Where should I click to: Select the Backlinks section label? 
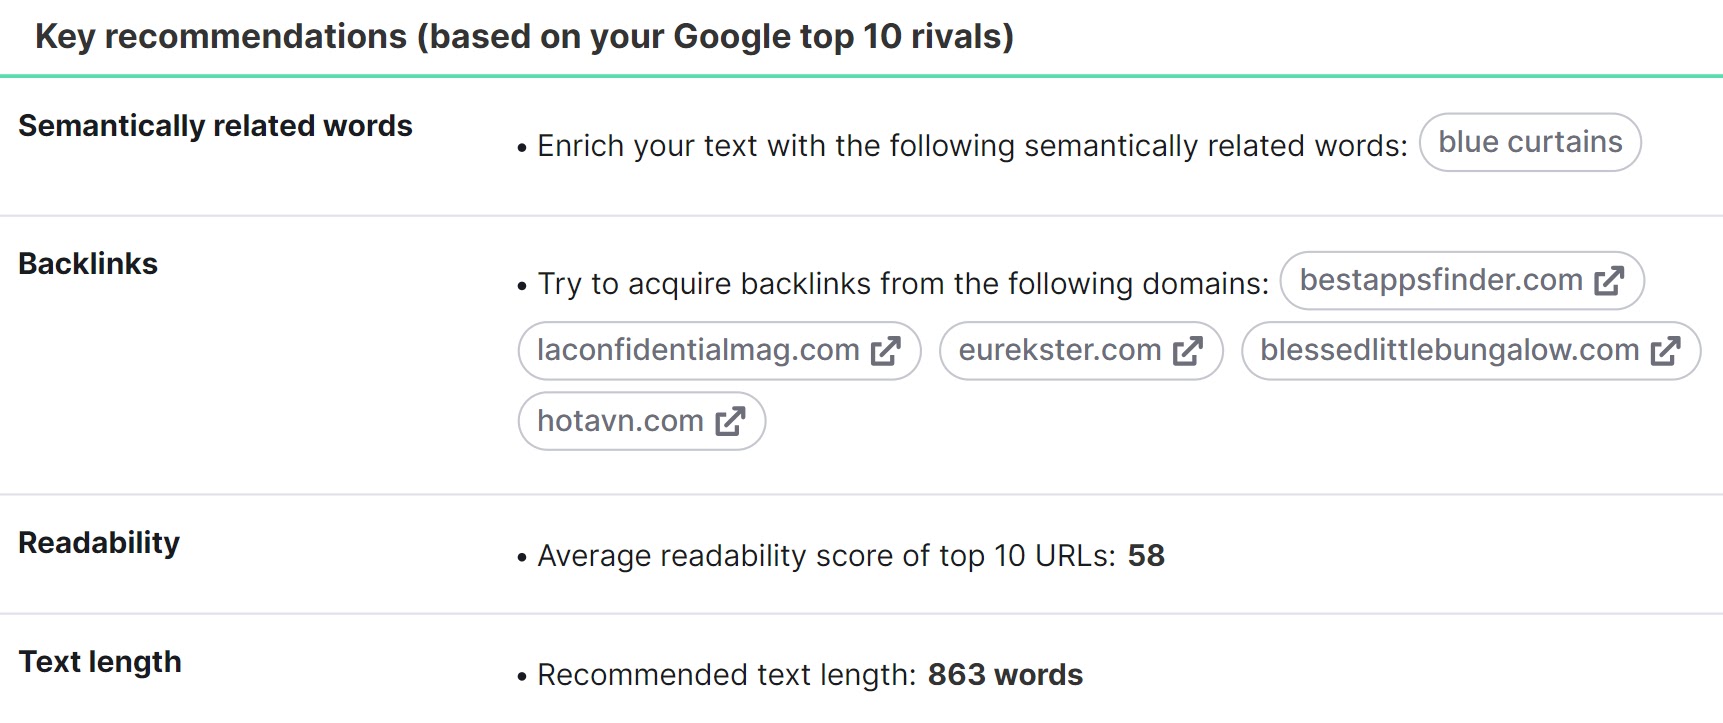[x=88, y=264]
